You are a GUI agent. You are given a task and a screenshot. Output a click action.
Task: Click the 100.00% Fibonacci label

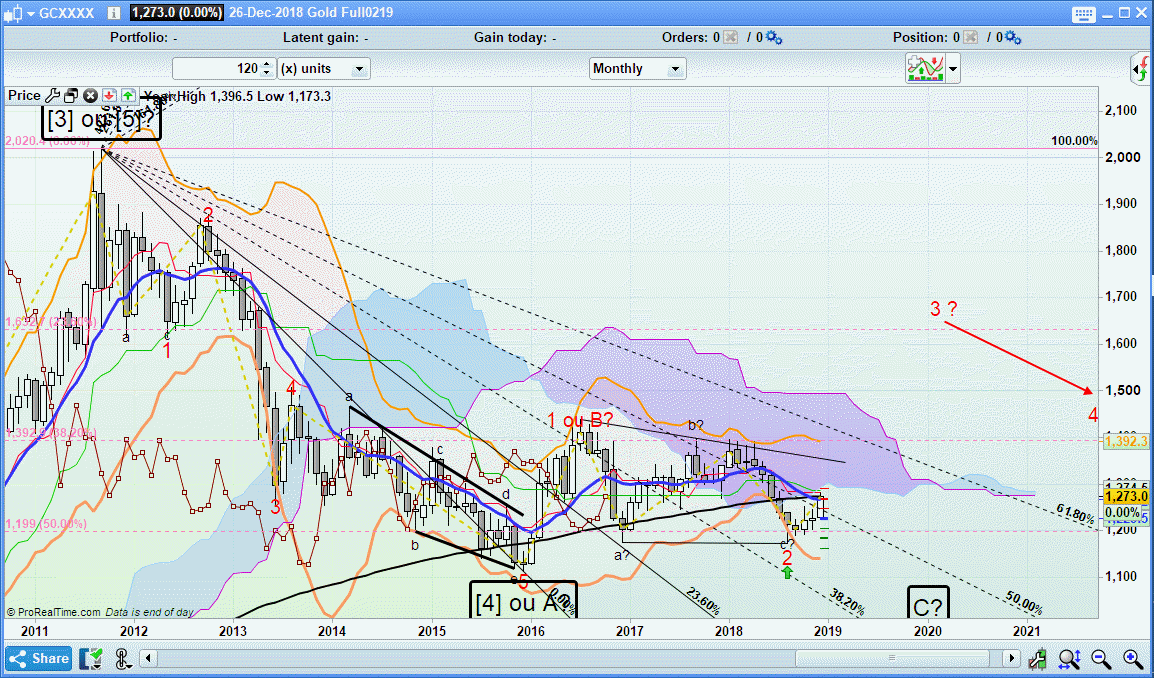click(x=1074, y=141)
